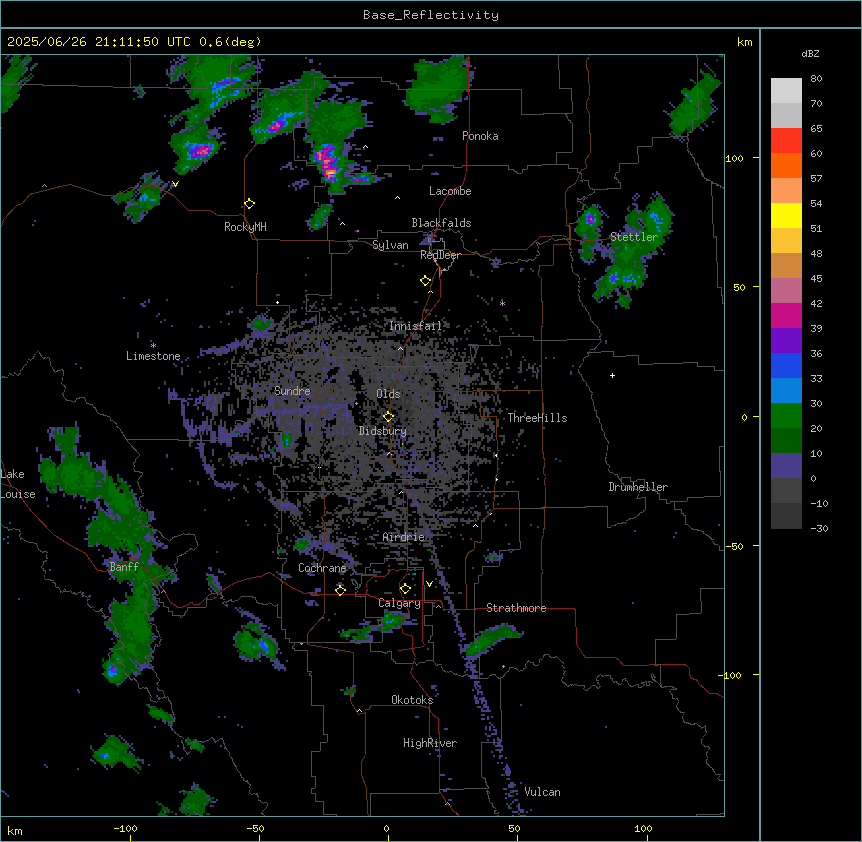Click the Limestone label
The width and height of the screenshot is (862, 842).
153,356
